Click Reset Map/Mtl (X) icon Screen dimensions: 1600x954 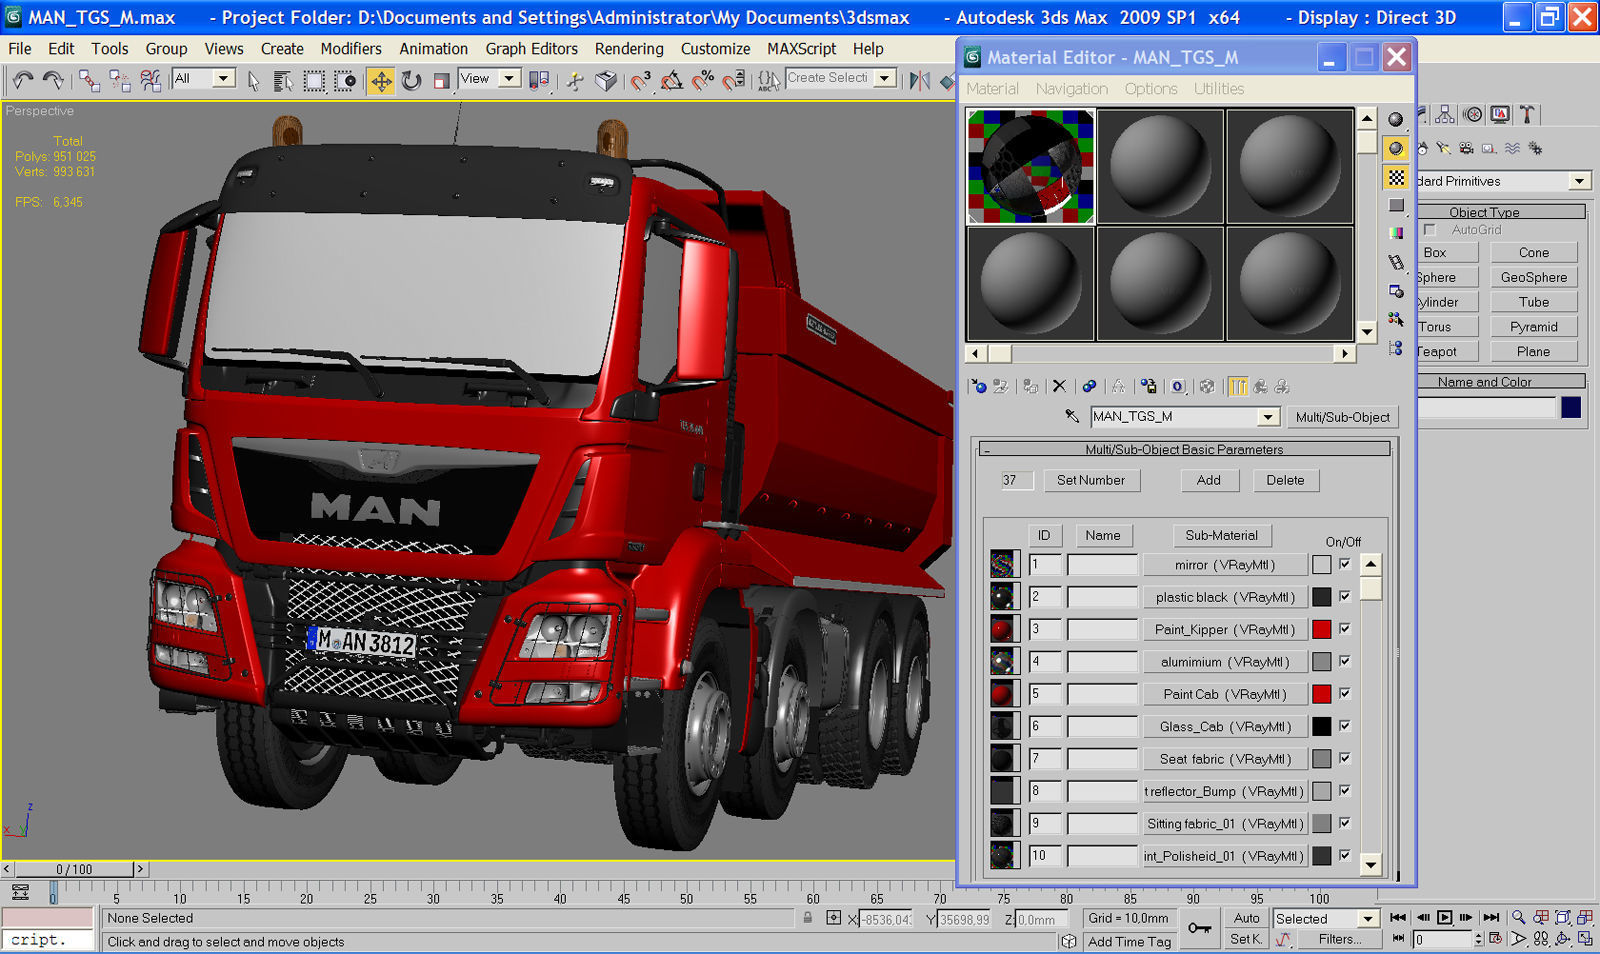point(1059,386)
